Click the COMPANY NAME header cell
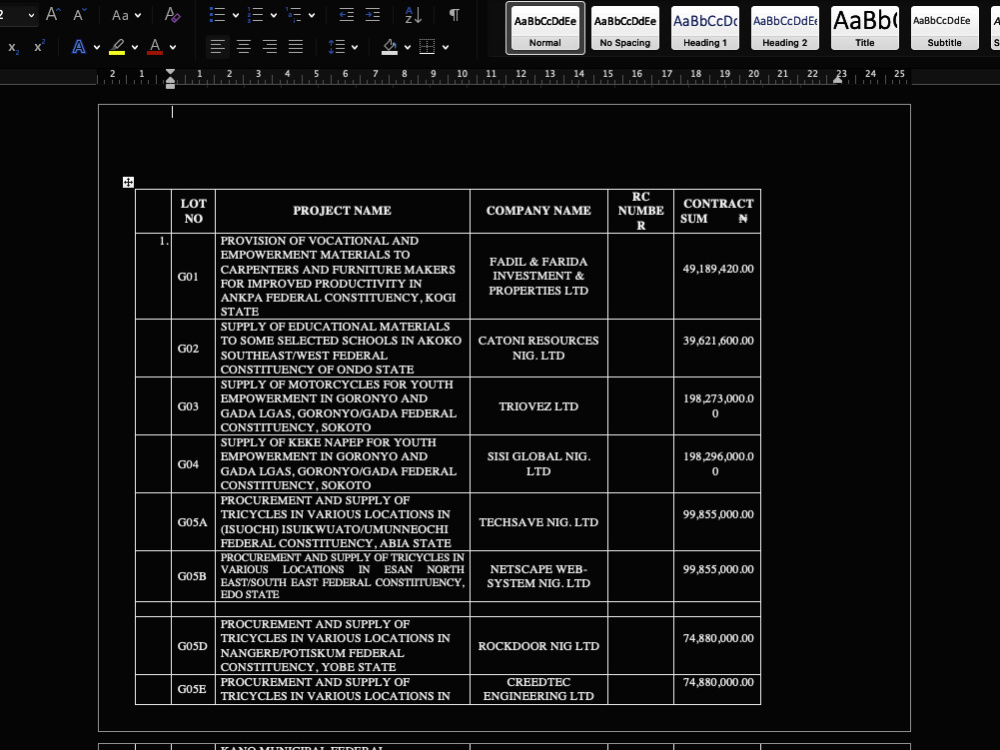Screen dimensions: 1000x750 pos(539,211)
